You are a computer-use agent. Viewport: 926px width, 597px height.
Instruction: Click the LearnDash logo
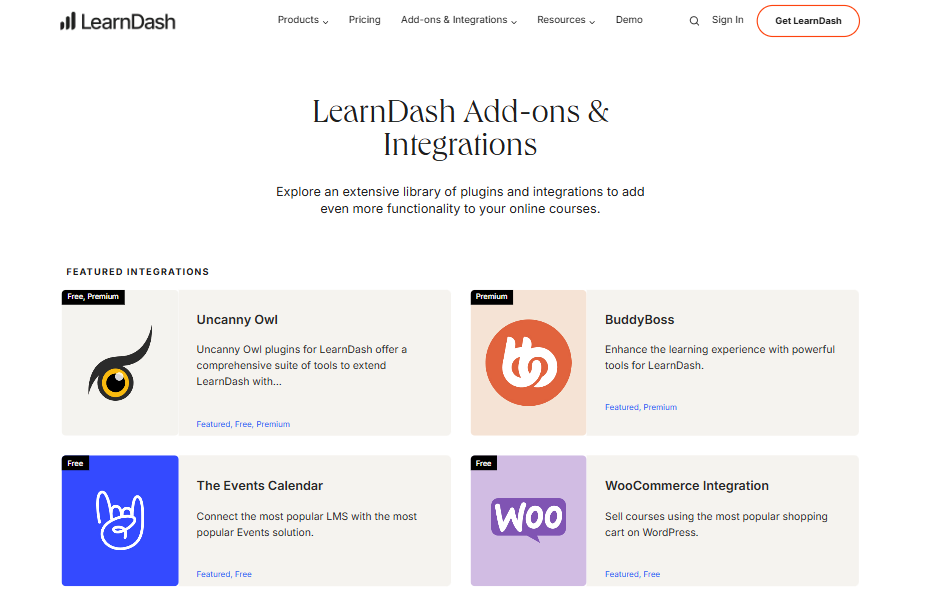(117, 20)
